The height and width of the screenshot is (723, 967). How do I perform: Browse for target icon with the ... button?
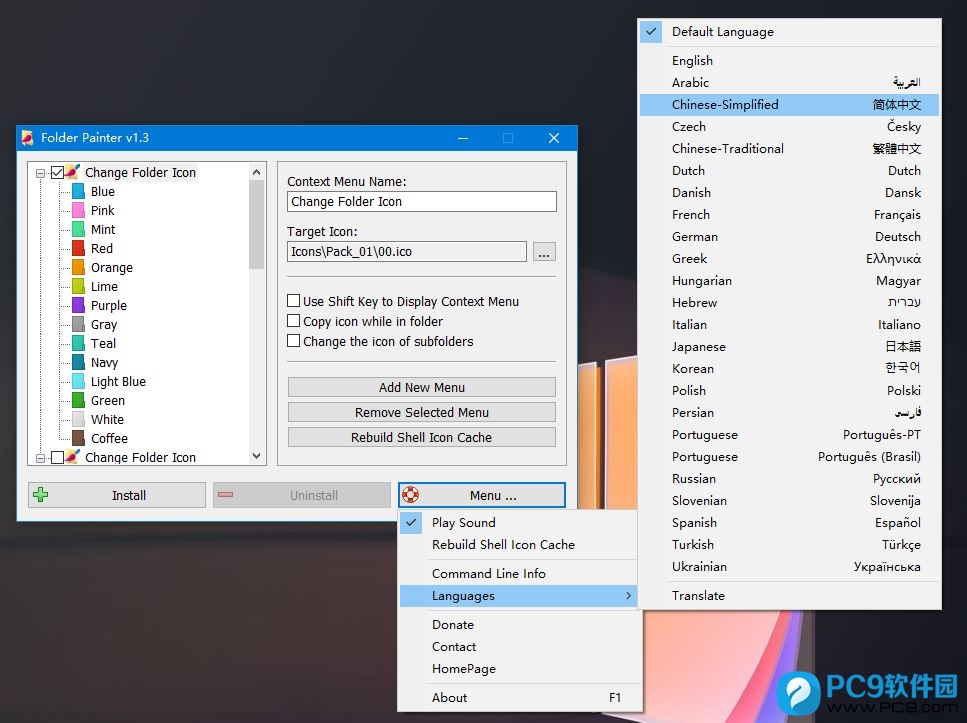pos(544,252)
